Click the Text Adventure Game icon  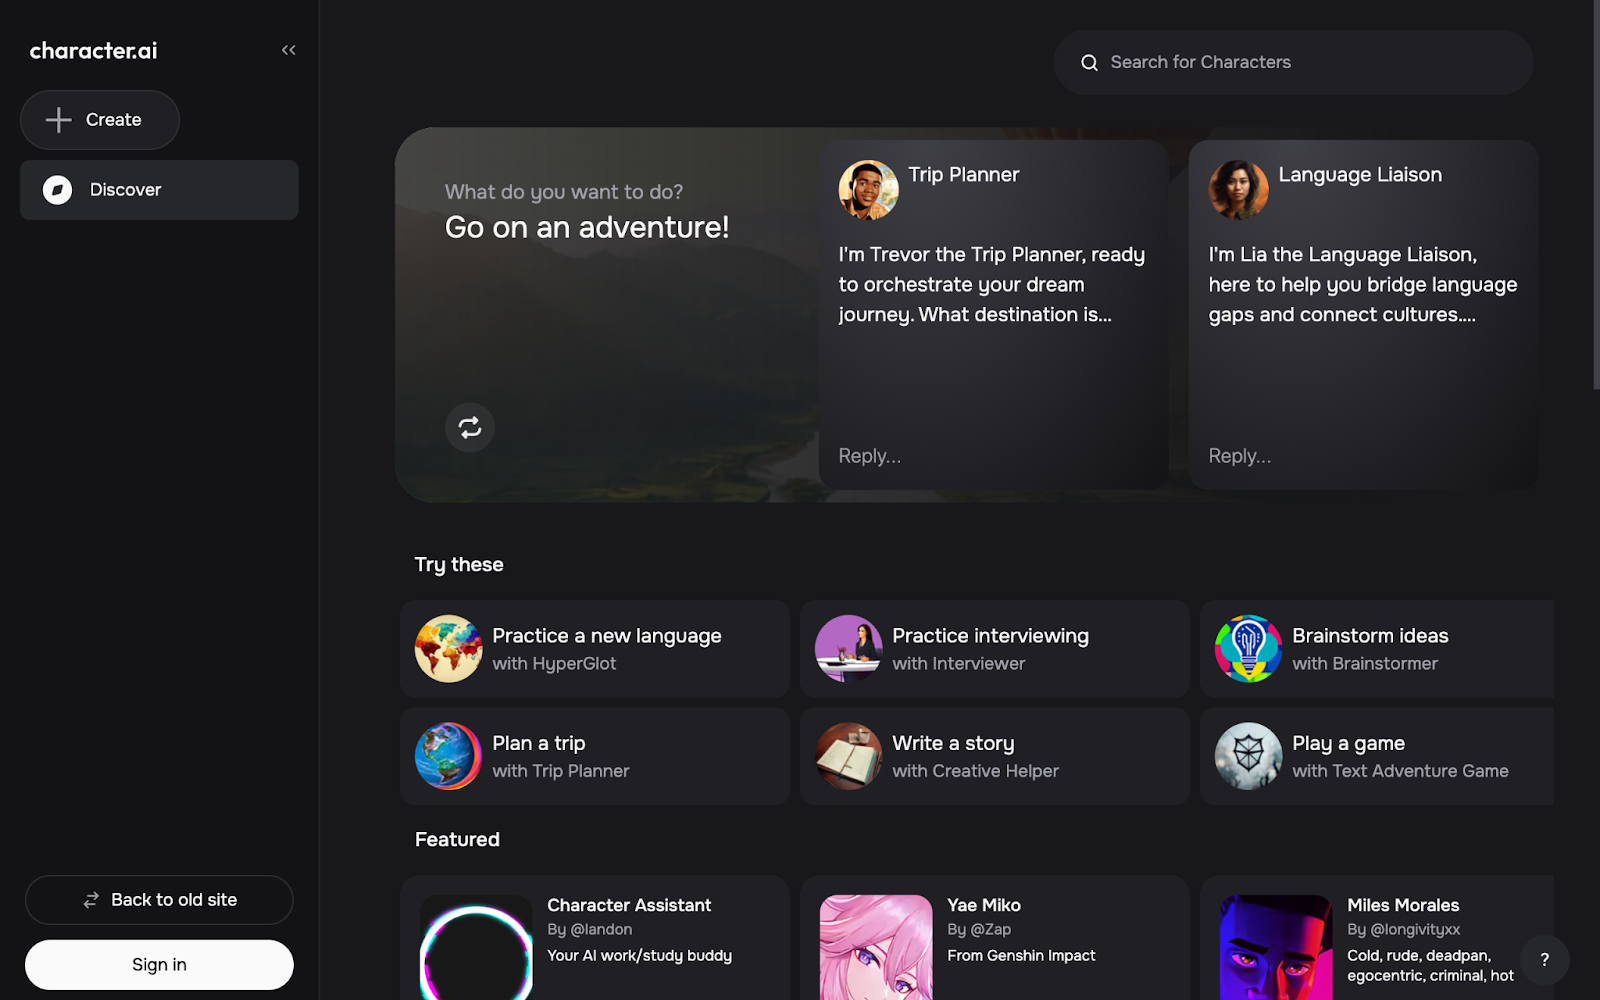tap(1248, 756)
